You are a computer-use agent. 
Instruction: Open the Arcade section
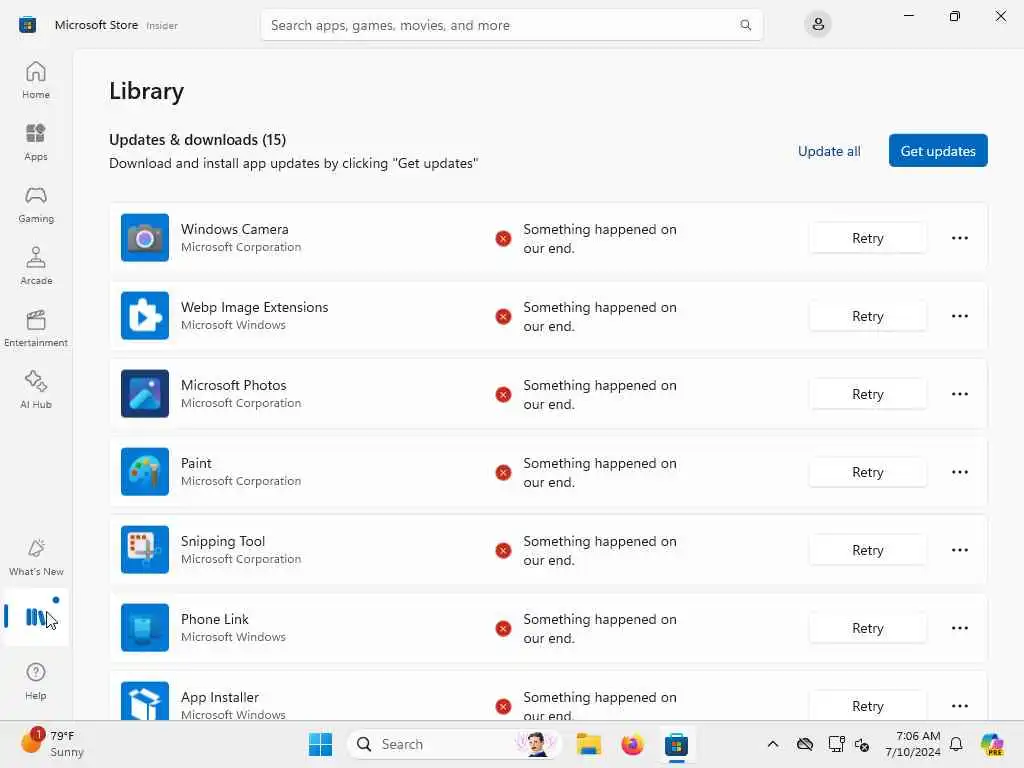click(x=36, y=266)
